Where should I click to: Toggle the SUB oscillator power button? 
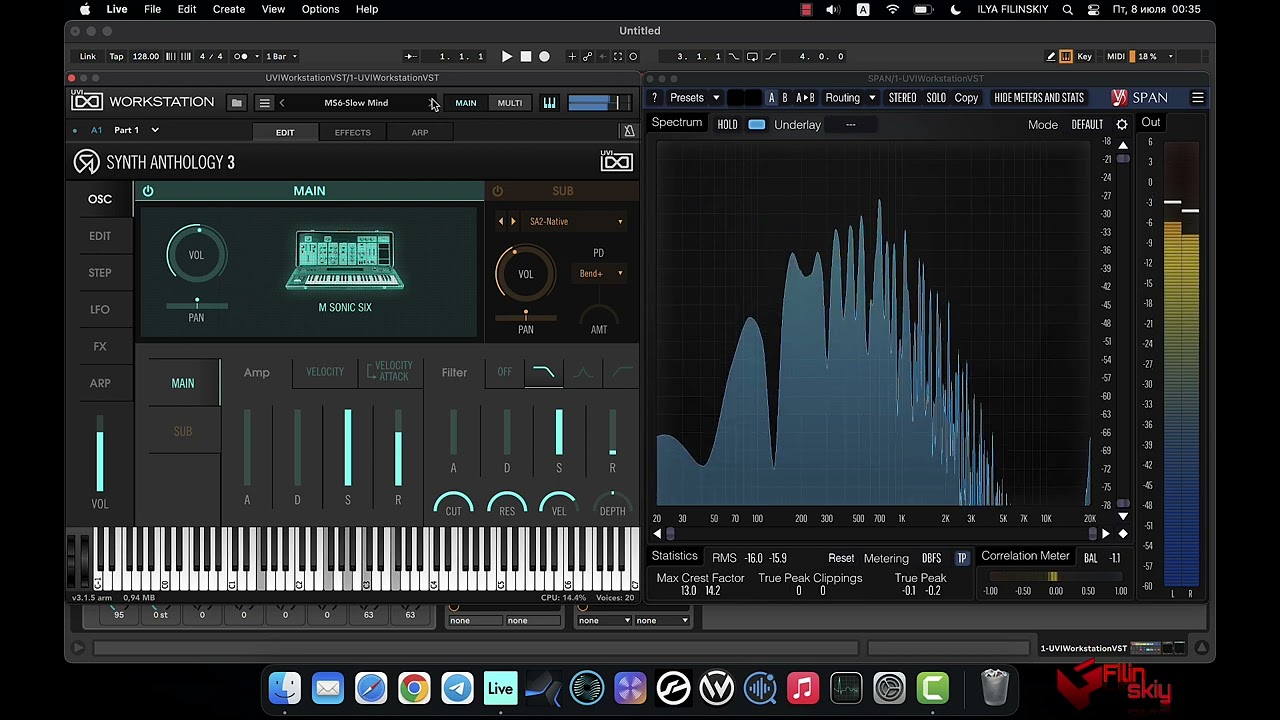(497, 191)
